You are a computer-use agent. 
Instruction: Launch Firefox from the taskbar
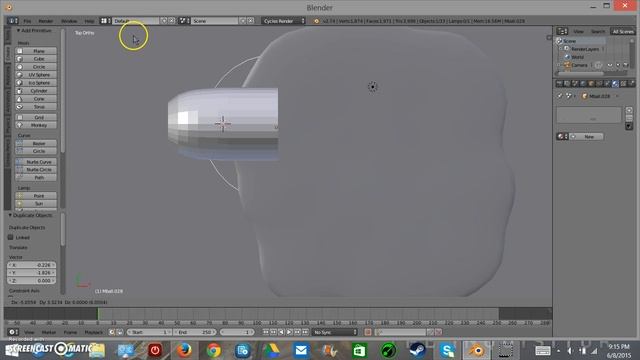point(184,350)
